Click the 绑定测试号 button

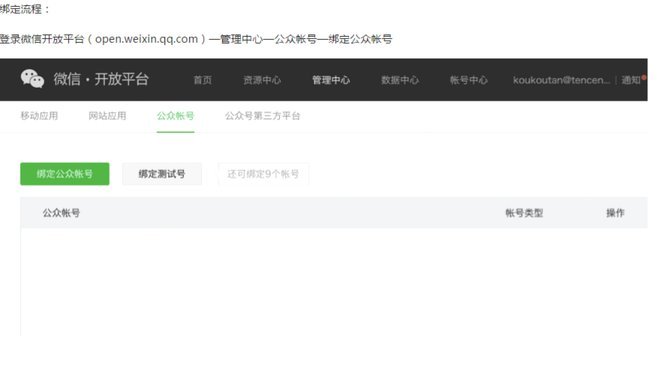point(162,174)
